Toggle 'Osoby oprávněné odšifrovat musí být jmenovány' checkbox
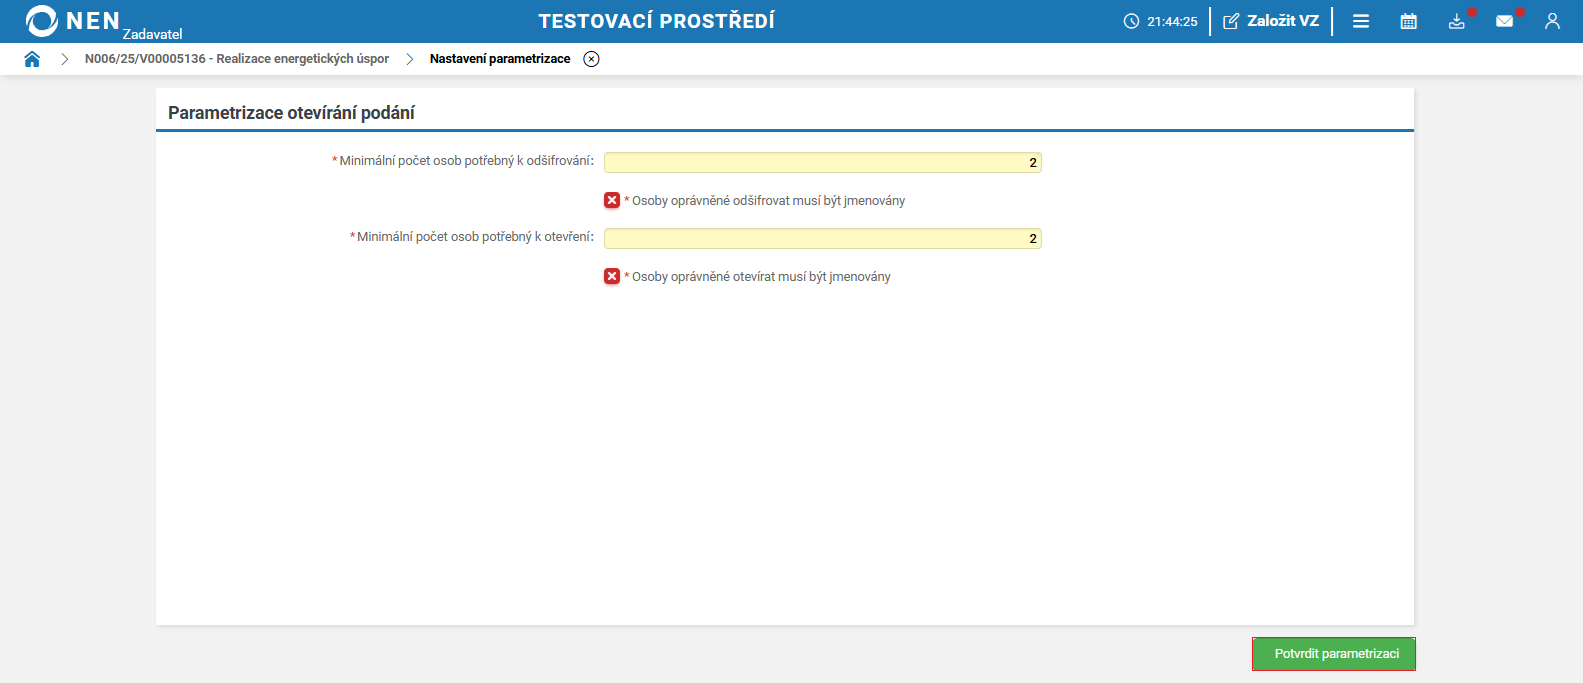This screenshot has width=1583, height=683. click(612, 200)
